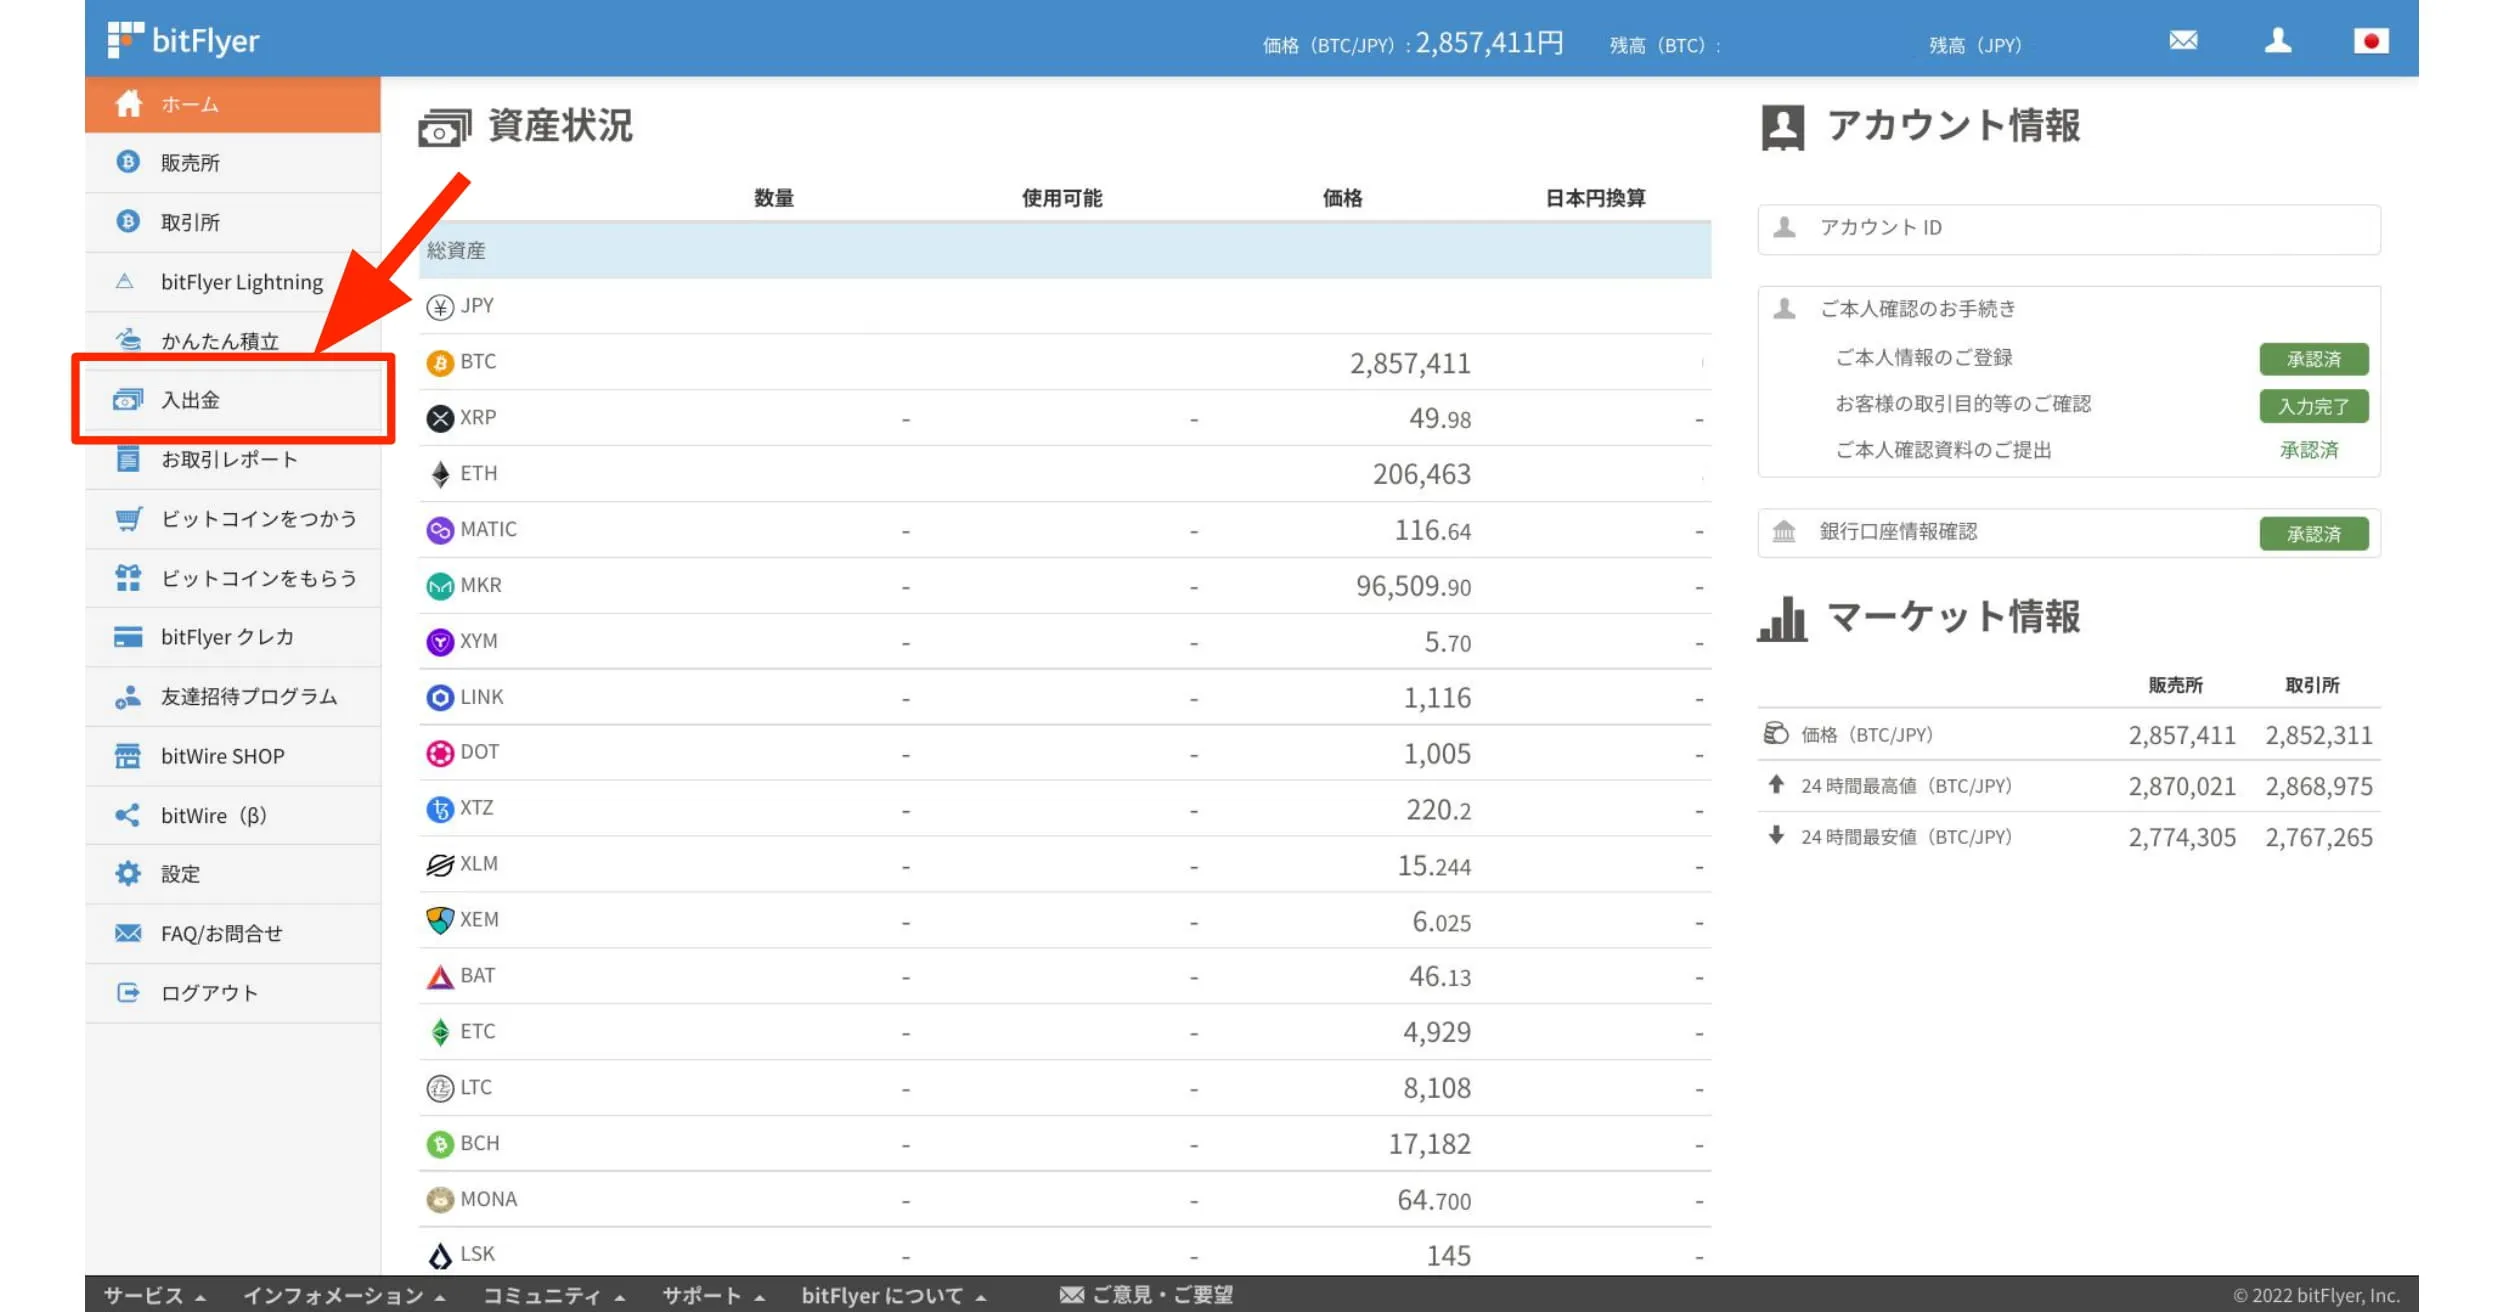Open 取引所 from the sidebar menu

[x=190, y=222]
